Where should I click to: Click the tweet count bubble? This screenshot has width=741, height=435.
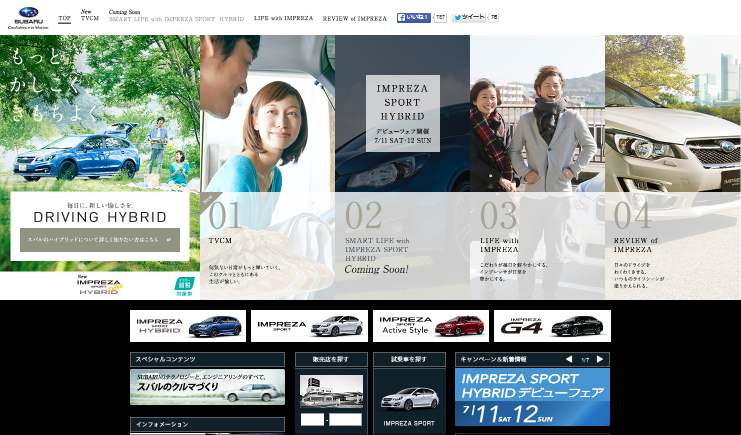point(493,17)
